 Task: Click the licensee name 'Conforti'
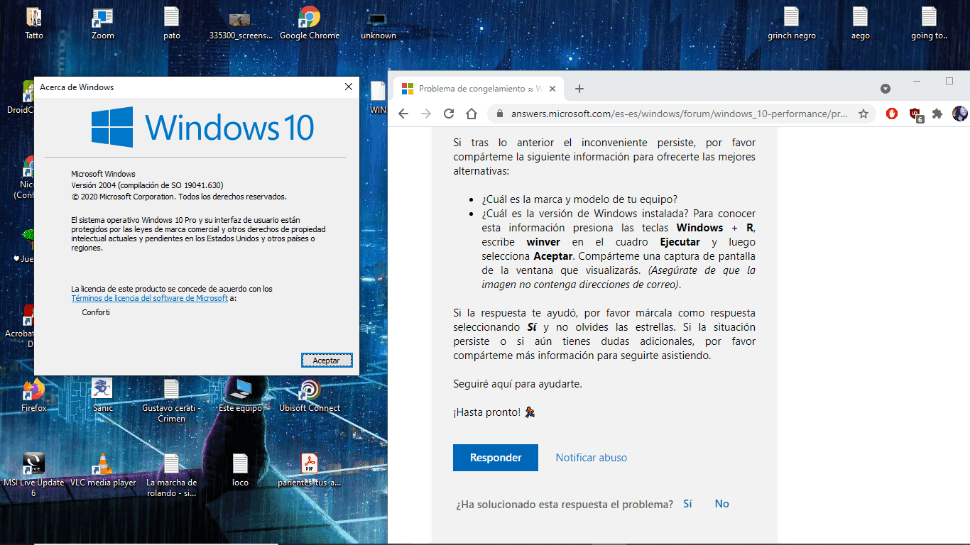(x=96, y=312)
